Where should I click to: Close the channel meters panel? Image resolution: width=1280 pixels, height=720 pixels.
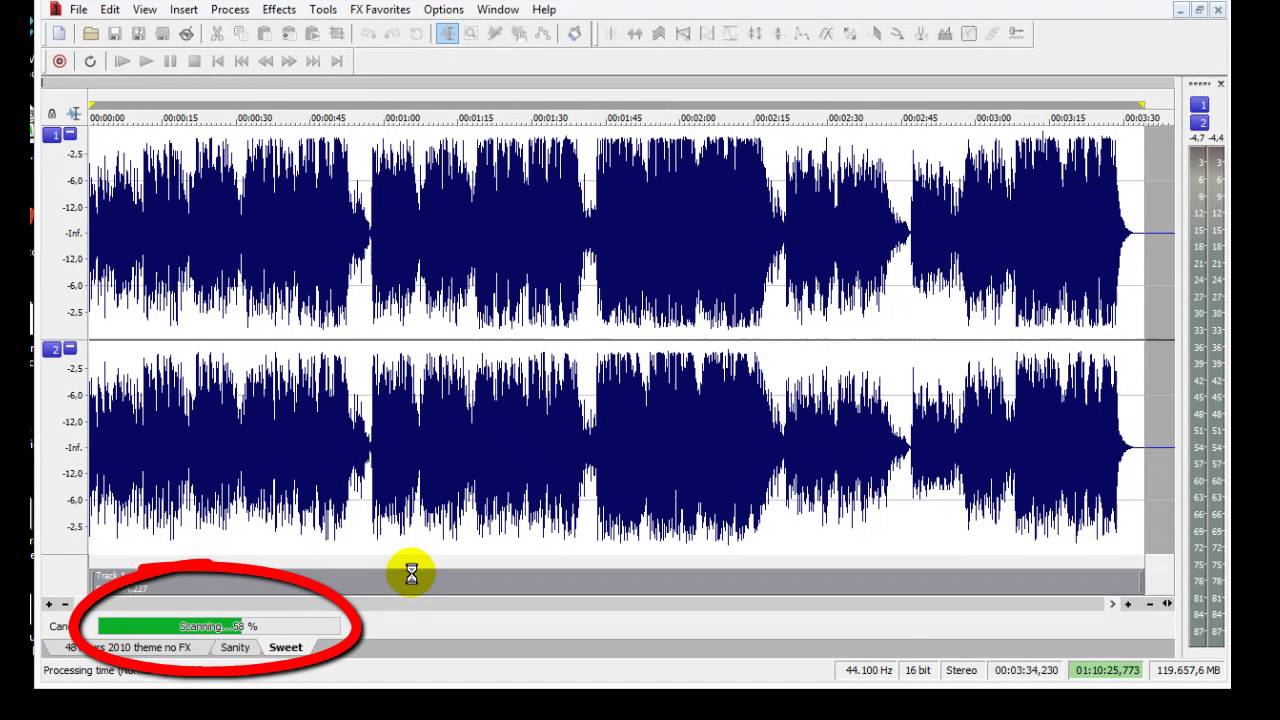click(1221, 84)
